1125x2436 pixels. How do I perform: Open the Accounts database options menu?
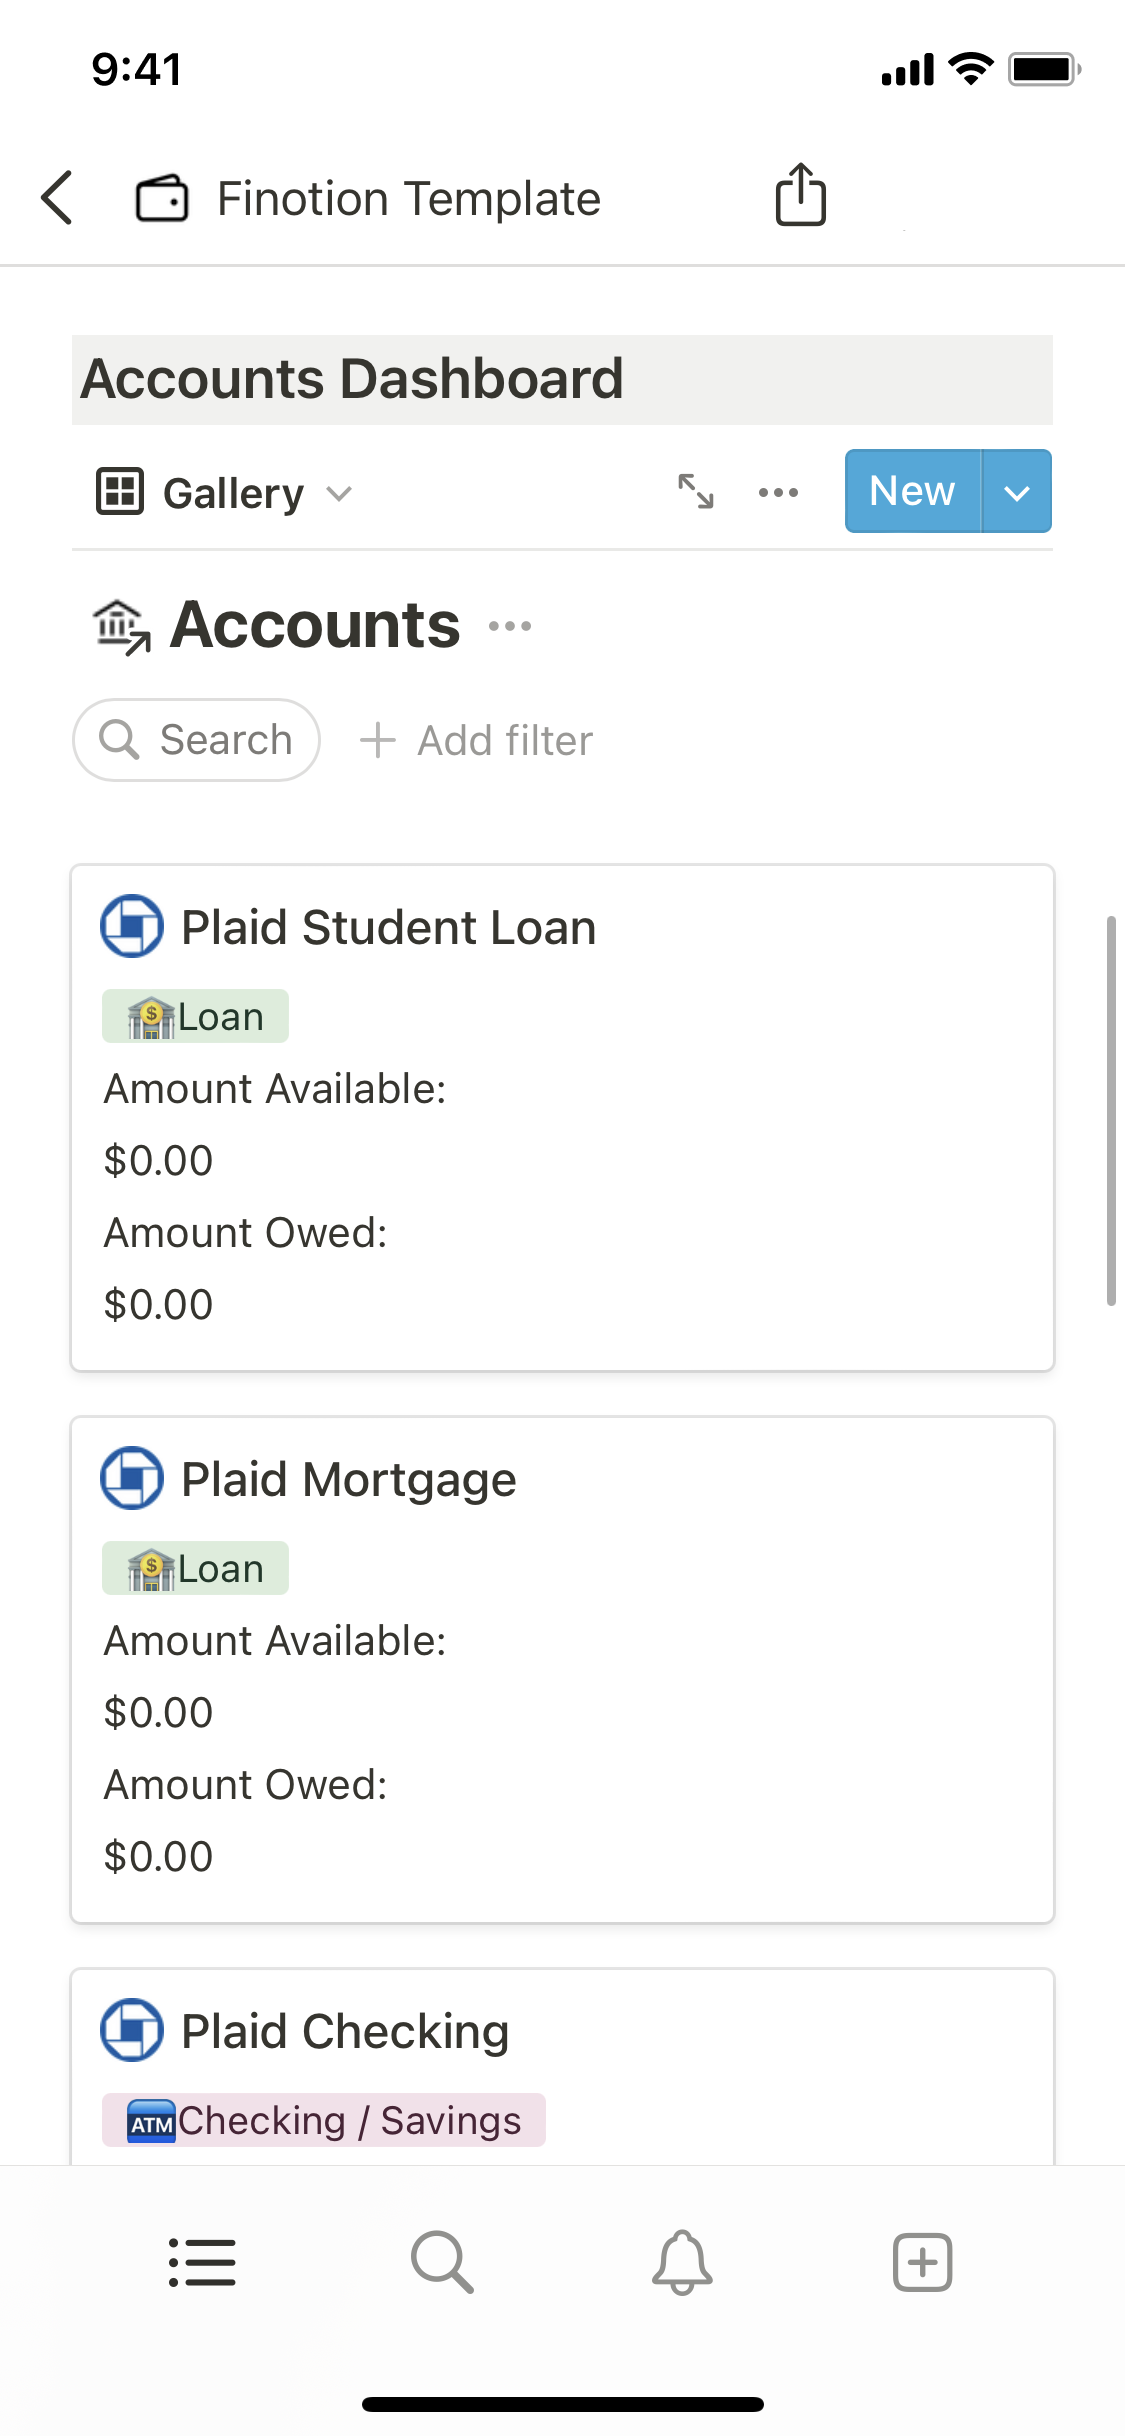click(510, 627)
